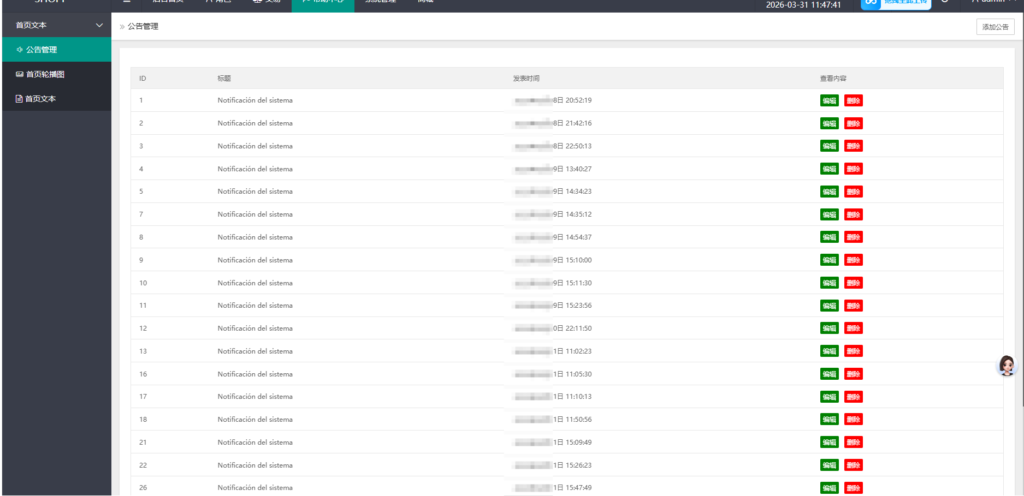Edit the announcement with ID 16
The image size is (1024, 496).
click(829, 374)
